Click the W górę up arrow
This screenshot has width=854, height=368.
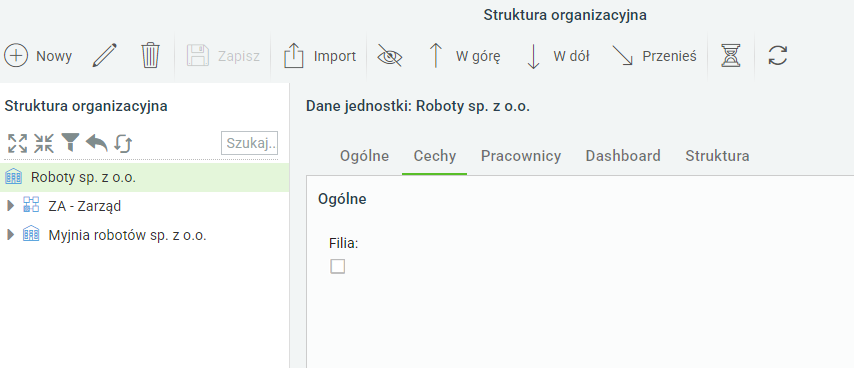tap(435, 56)
